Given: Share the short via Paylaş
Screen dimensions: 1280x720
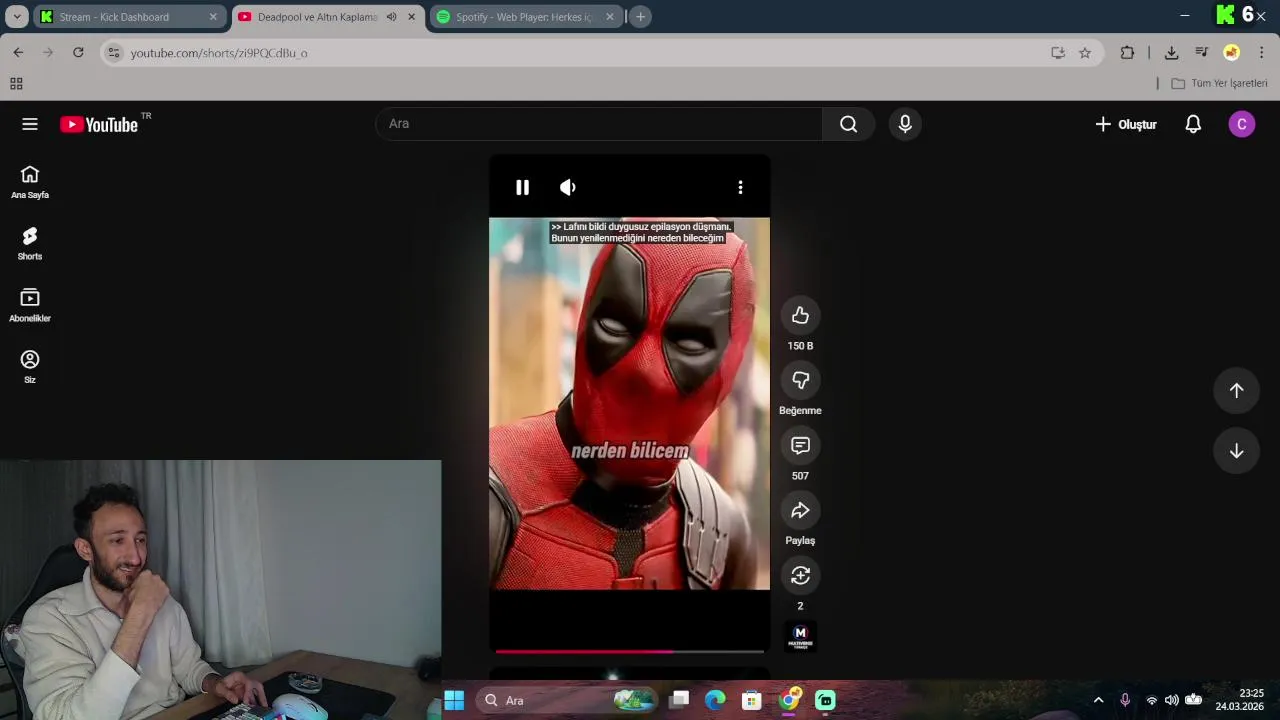Looking at the screenshot, I should pyautogui.click(x=800, y=511).
